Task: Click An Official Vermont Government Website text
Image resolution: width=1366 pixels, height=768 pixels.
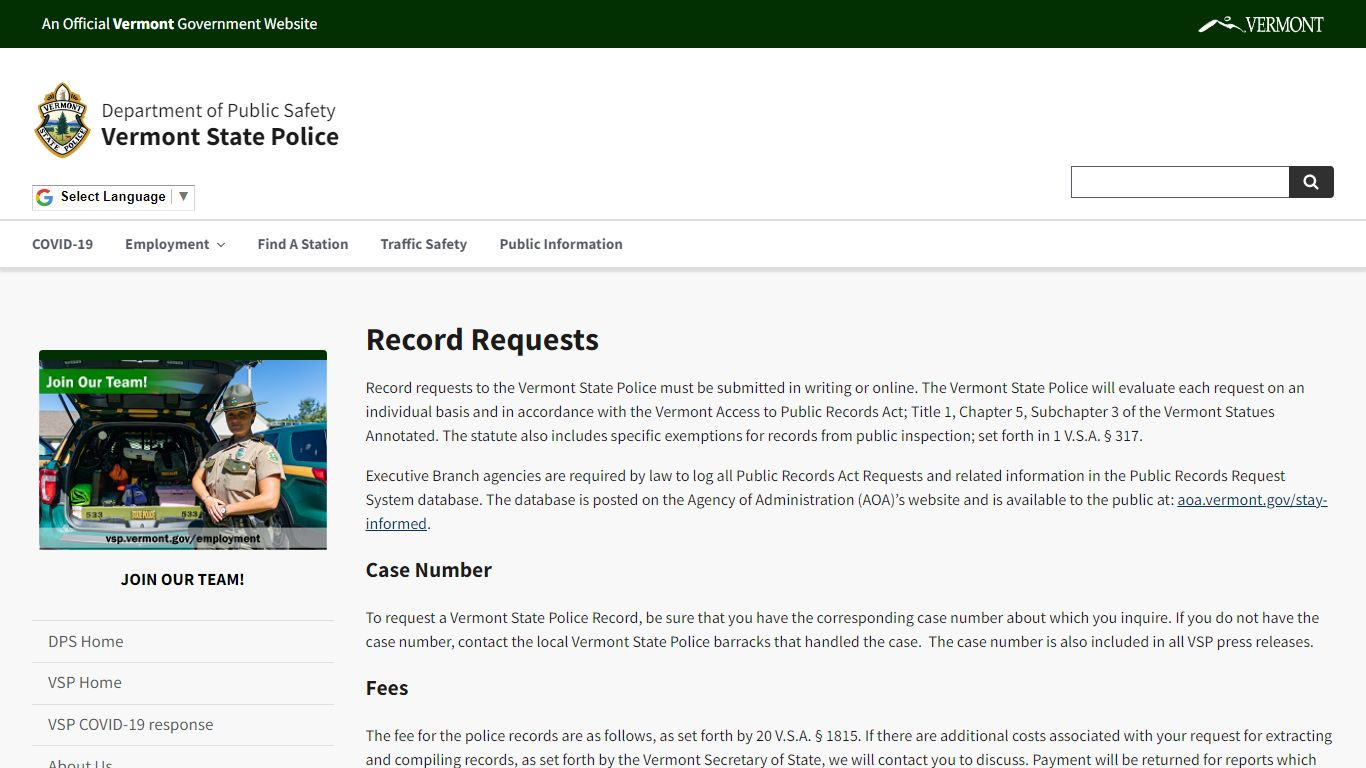Action: click(x=180, y=24)
